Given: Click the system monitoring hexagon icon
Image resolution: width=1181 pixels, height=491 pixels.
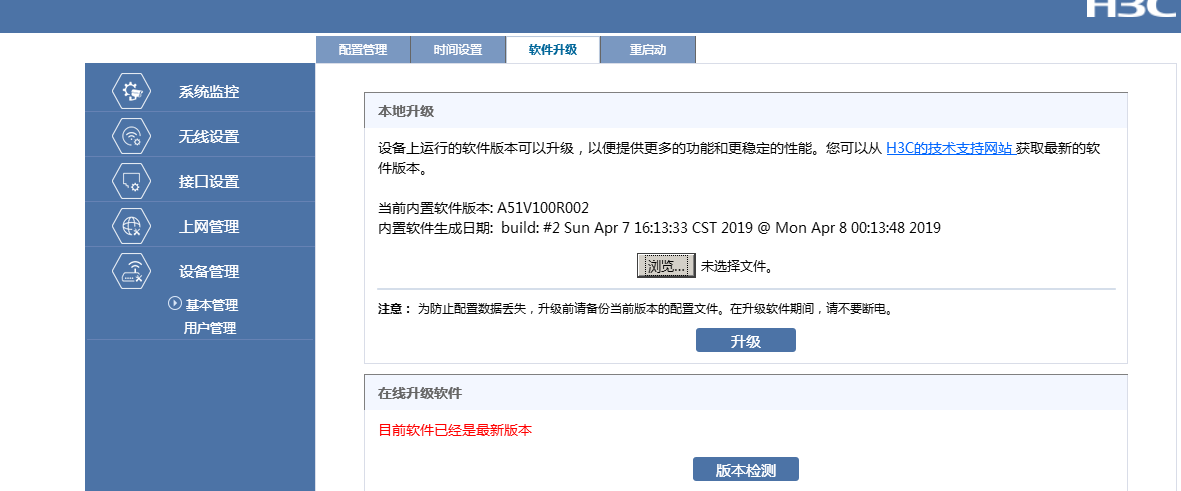Looking at the screenshot, I should click(x=131, y=92).
